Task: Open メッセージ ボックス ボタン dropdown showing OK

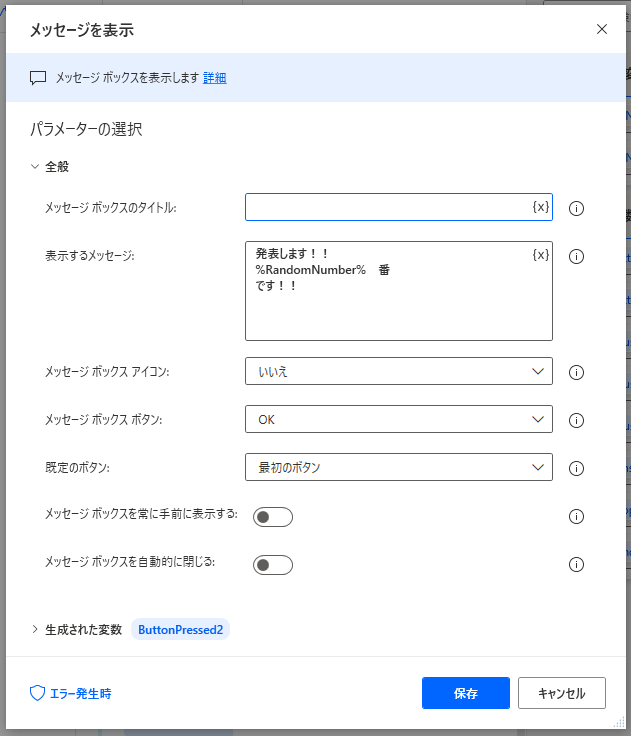Action: pyautogui.click(x=398, y=419)
